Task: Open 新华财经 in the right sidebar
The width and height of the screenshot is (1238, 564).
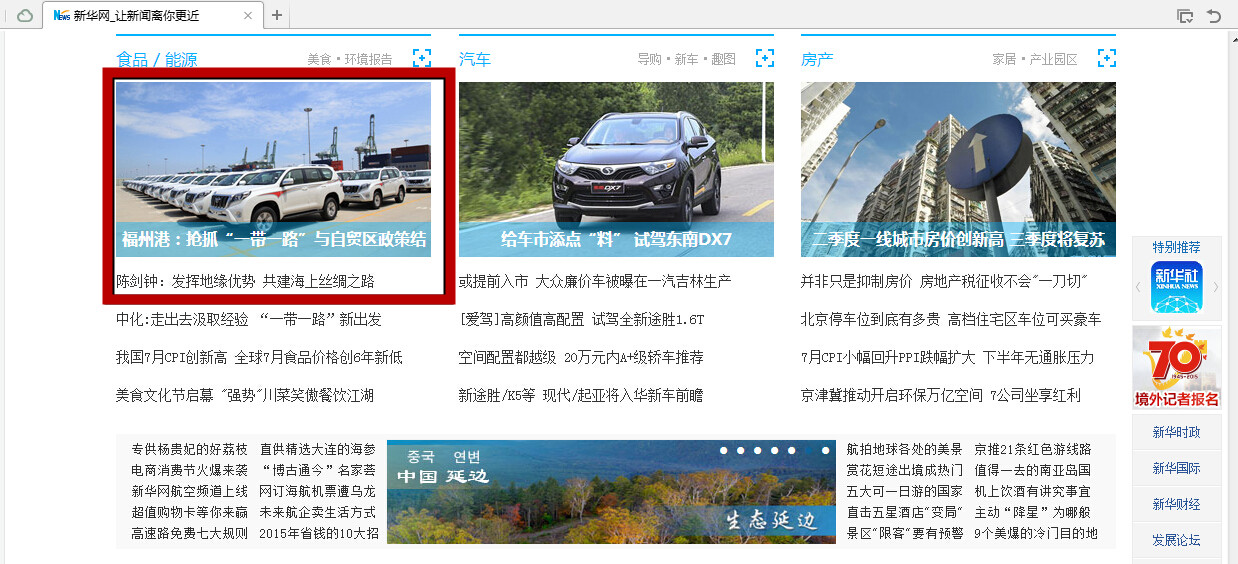Action: (x=1176, y=504)
